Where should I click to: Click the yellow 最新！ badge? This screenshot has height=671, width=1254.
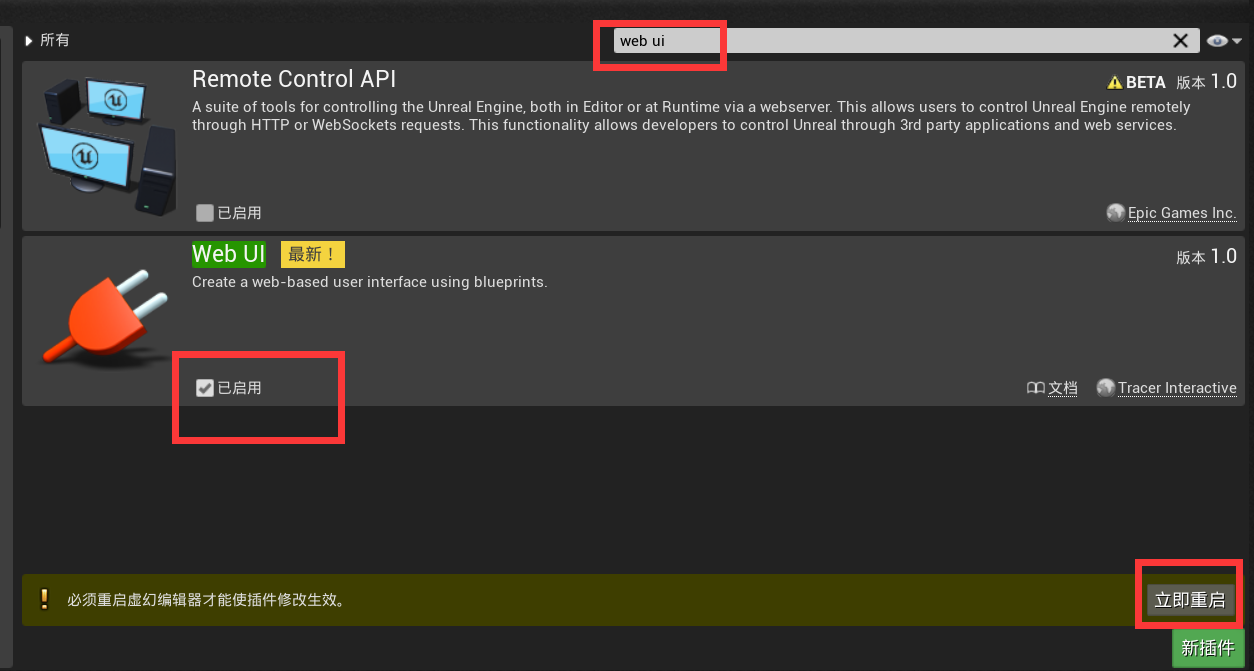click(x=313, y=255)
